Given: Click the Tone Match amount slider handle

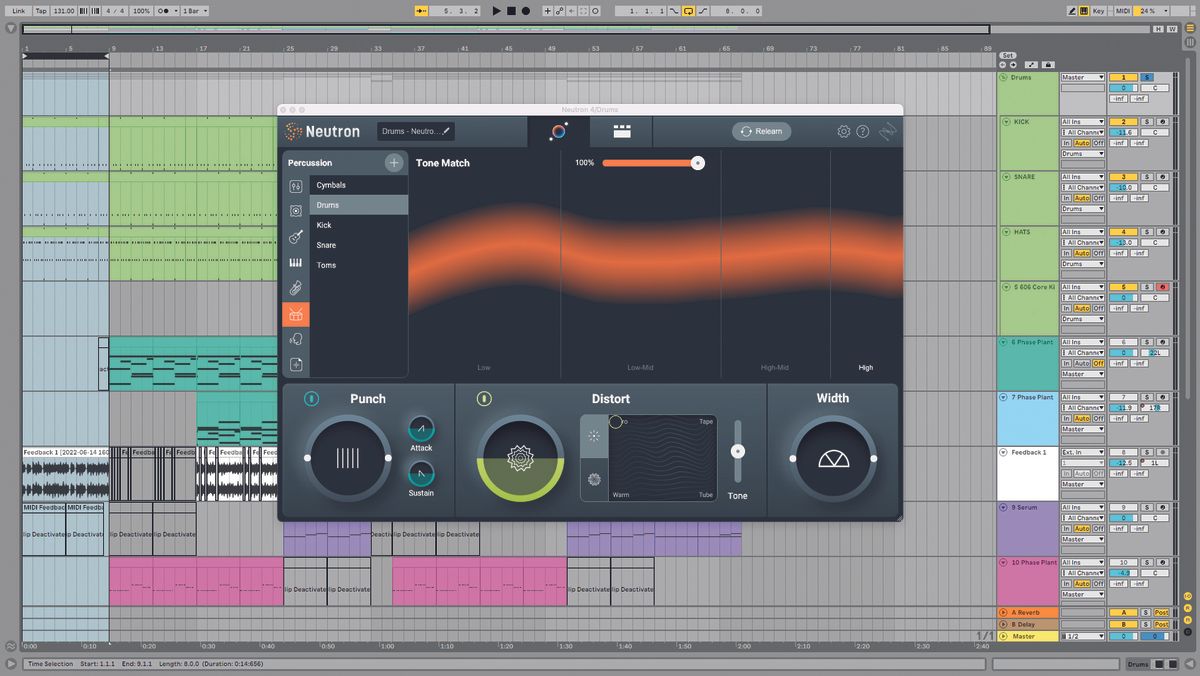Looking at the screenshot, I should click(x=697, y=162).
